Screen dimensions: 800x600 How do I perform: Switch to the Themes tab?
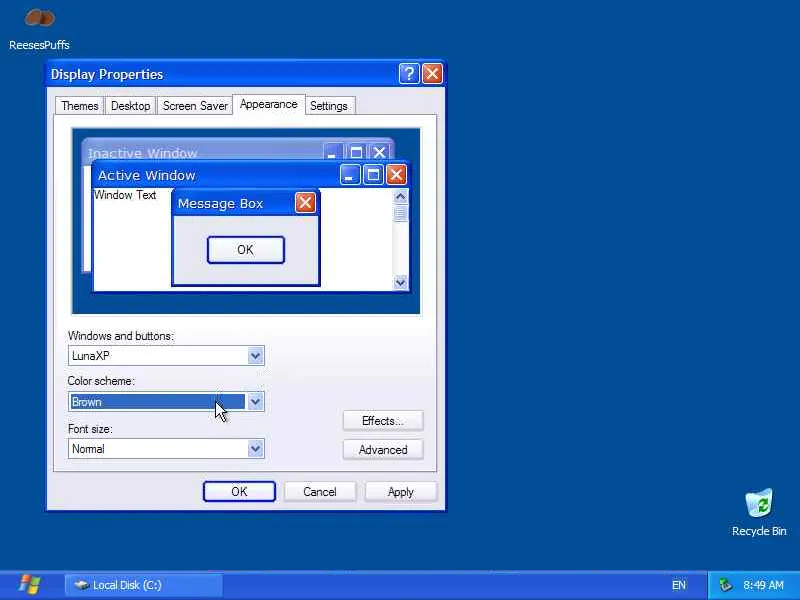coord(80,106)
